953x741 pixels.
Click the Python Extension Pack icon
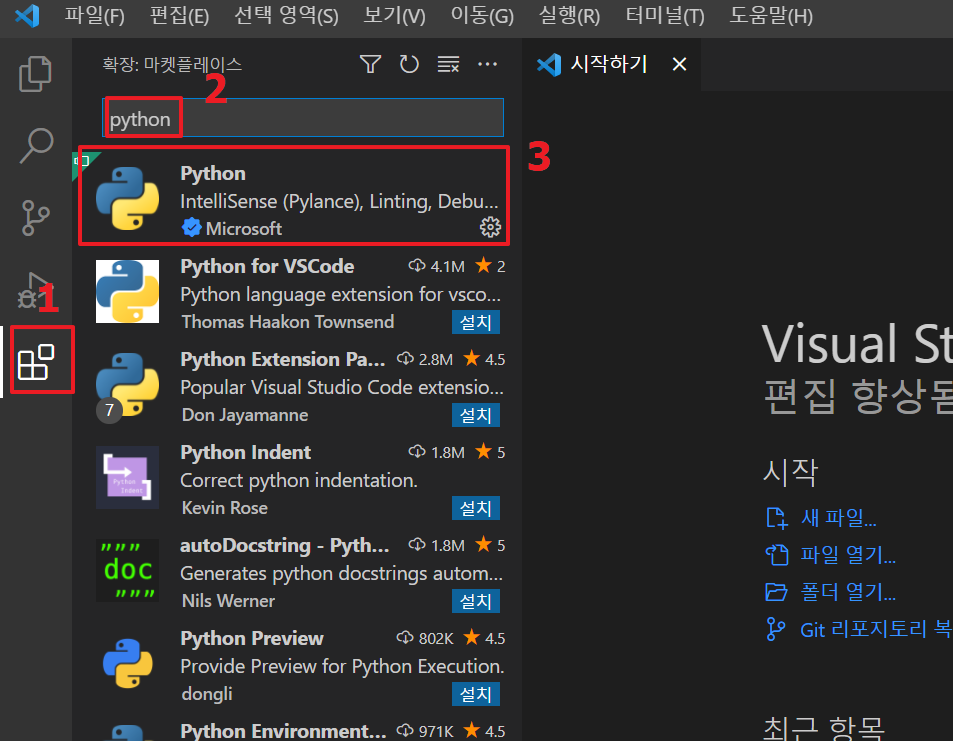point(128,384)
